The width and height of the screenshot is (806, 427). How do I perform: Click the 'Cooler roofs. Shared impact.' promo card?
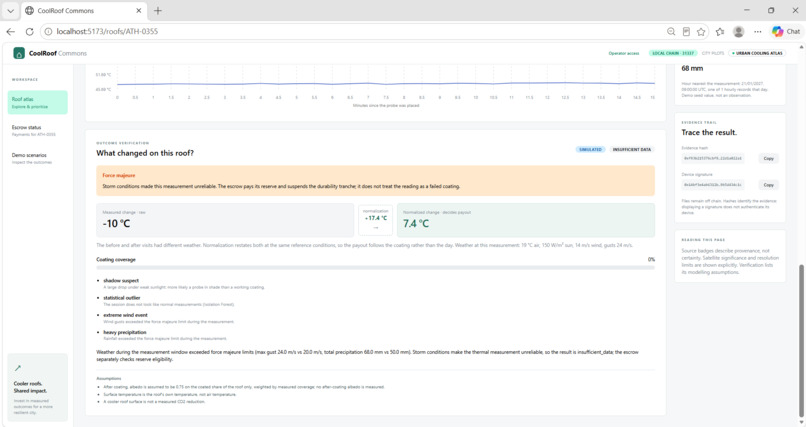coord(38,387)
